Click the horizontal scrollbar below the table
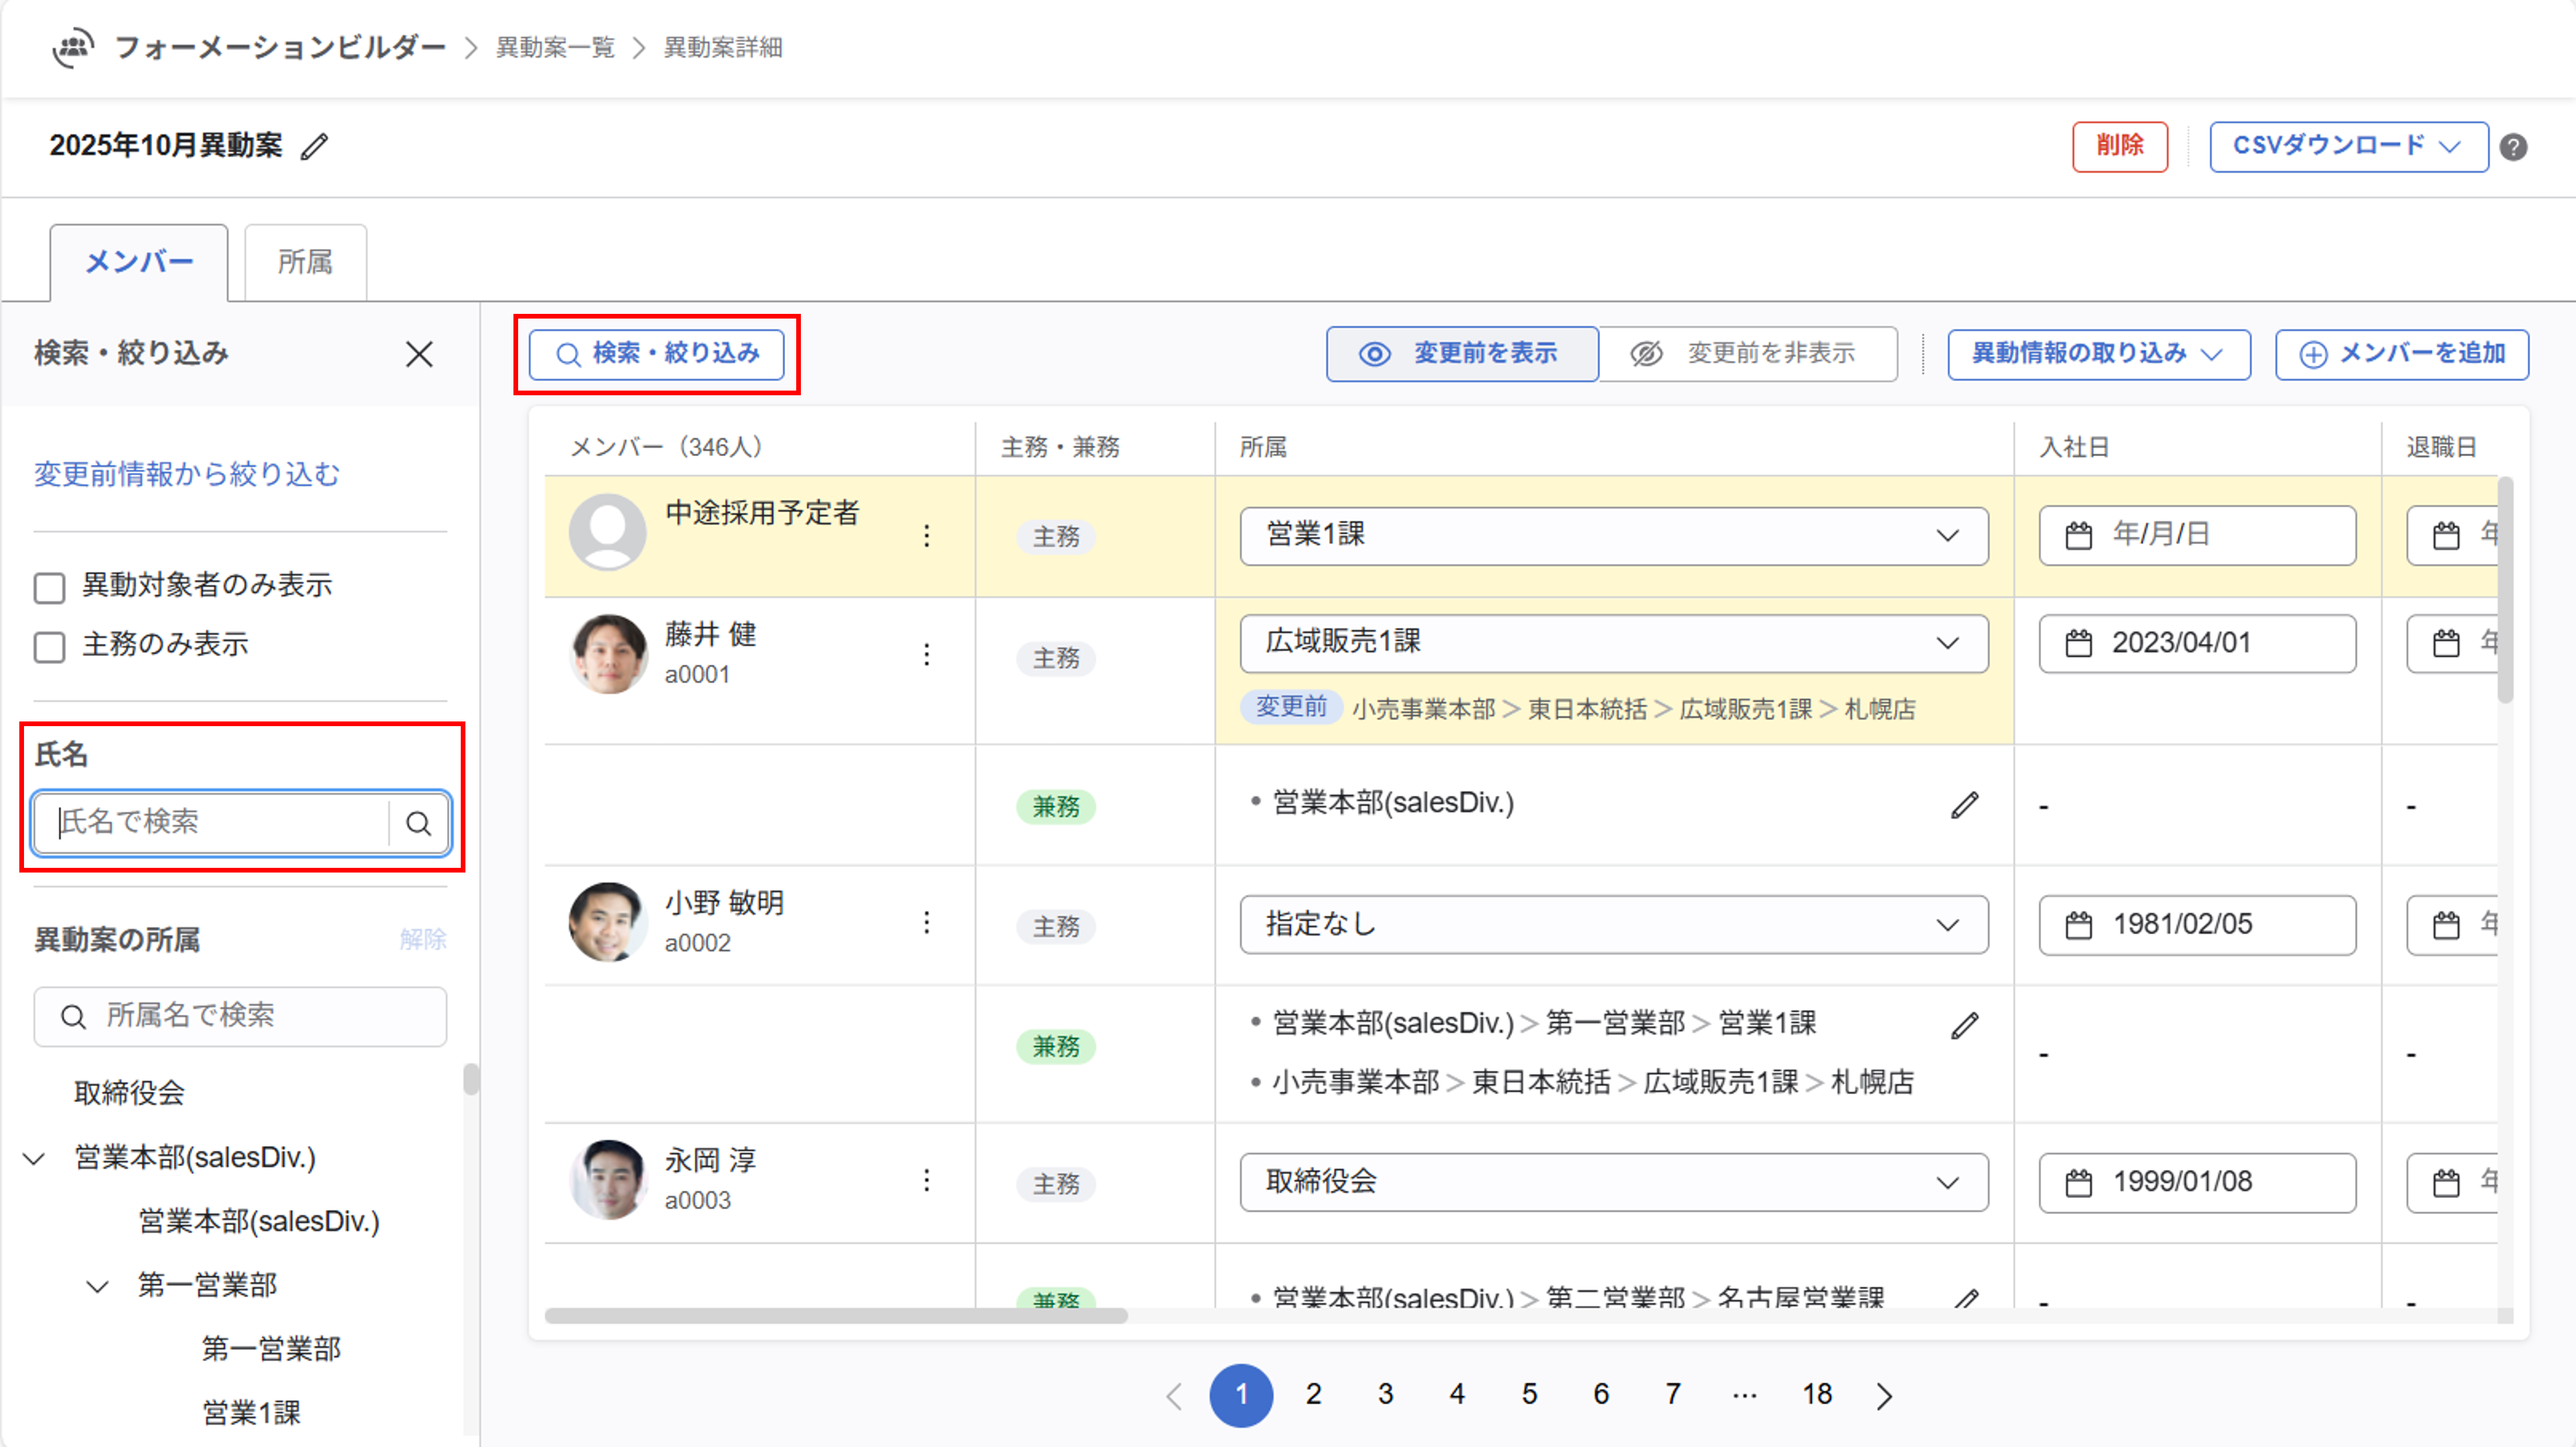Viewport: 2576px width, 1447px height. coord(836,1315)
